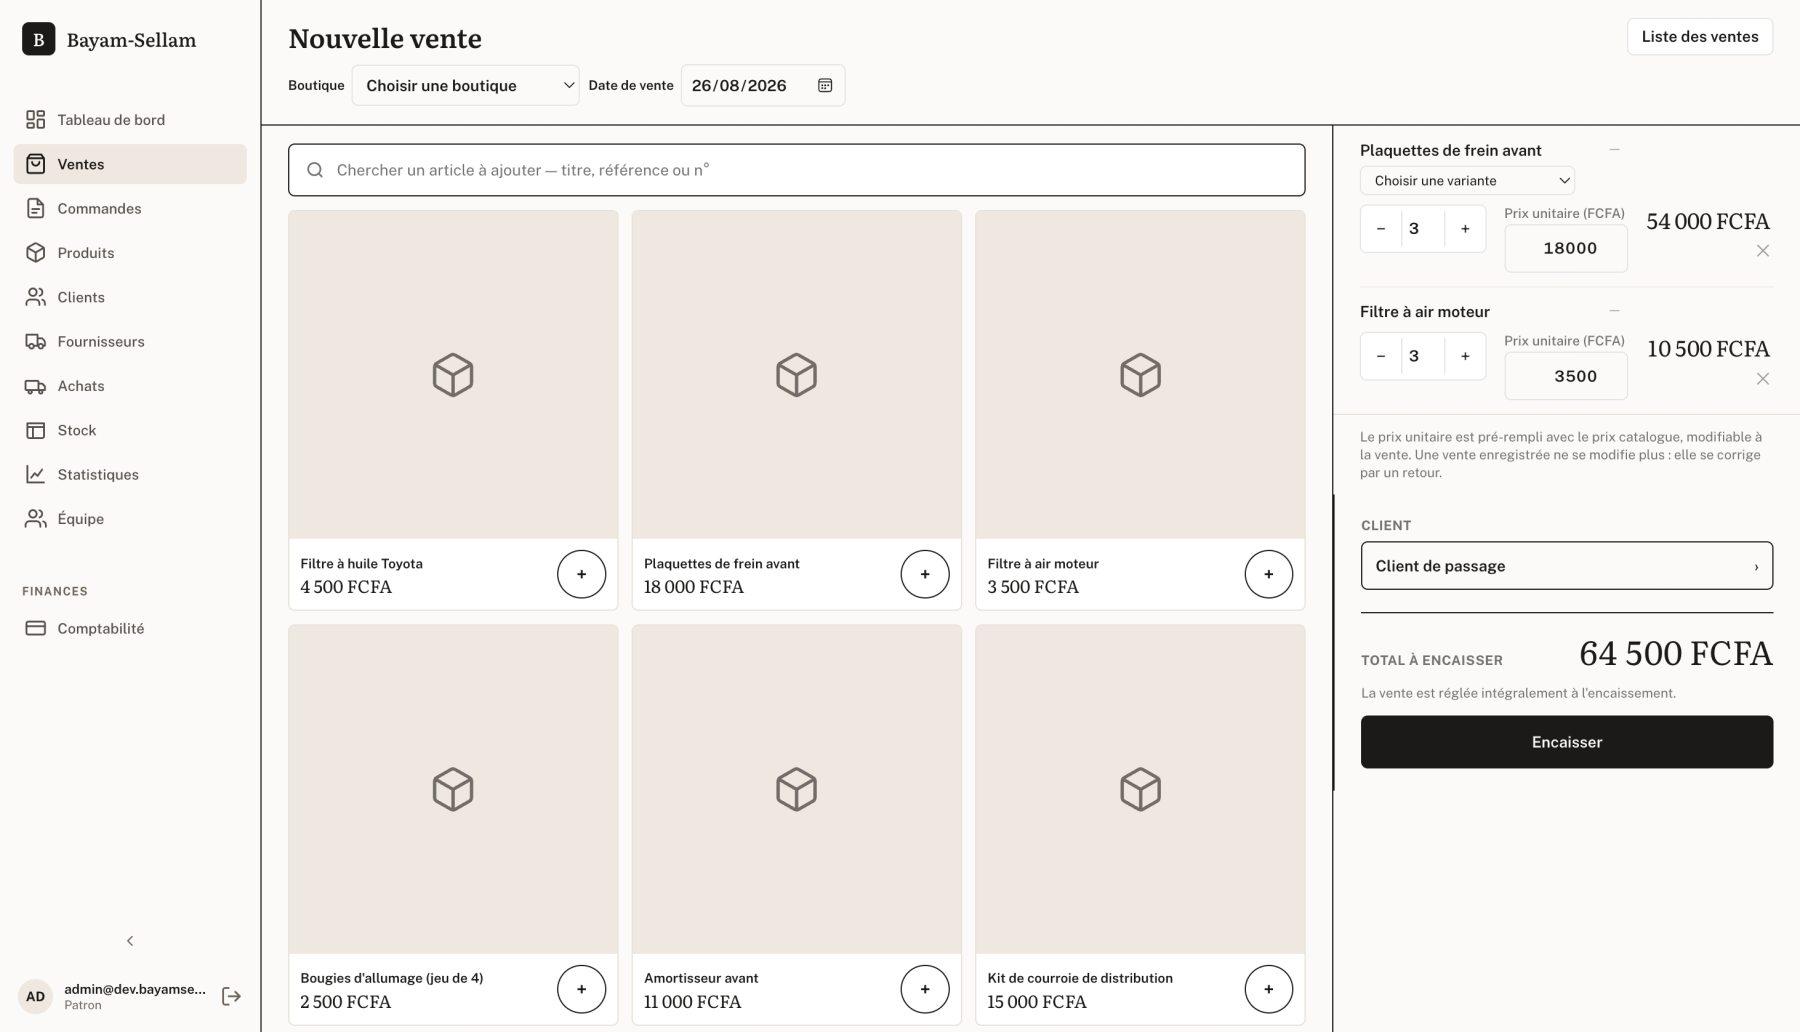Decrease quantity of Filtre à air moteur
The width and height of the screenshot is (1800, 1032).
(1381, 356)
